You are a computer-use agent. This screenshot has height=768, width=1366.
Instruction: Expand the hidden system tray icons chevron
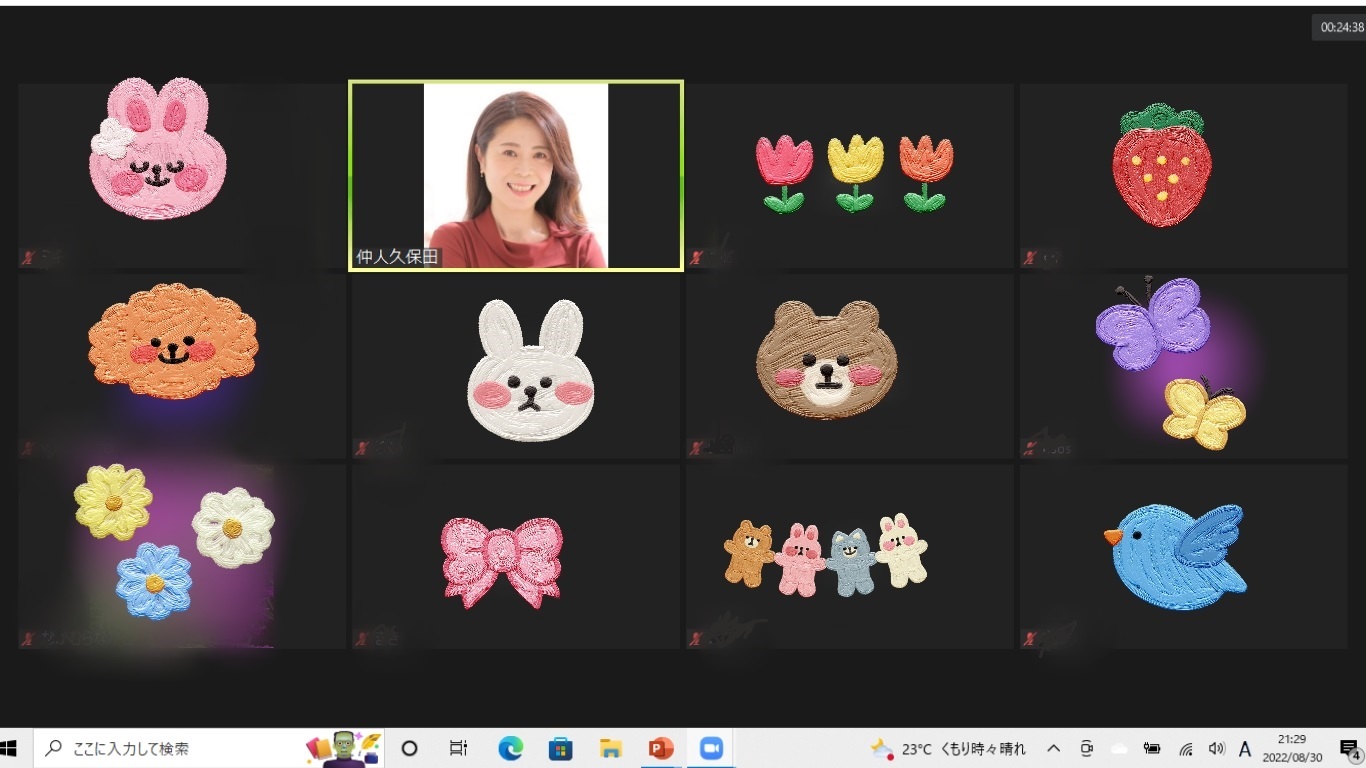1053,748
